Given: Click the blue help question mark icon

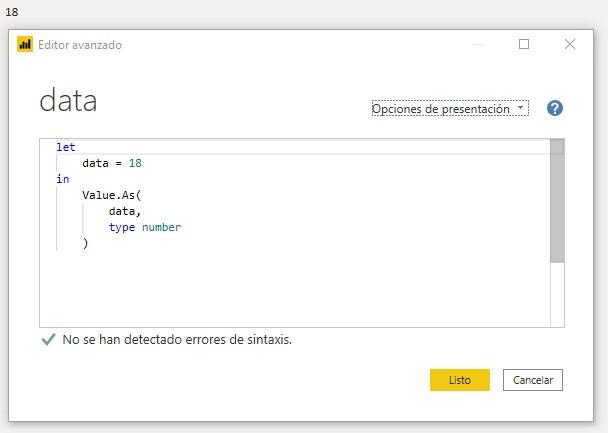Looking at the screenshot, I should pyautogui.click(x=554, y=109).
